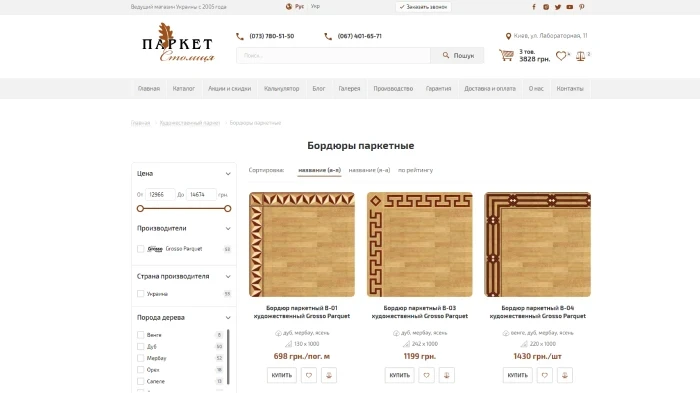Image resolution: width=700 pixels, height=393 pixels.
Task: Click the minimum price От field
Action: 160,195
